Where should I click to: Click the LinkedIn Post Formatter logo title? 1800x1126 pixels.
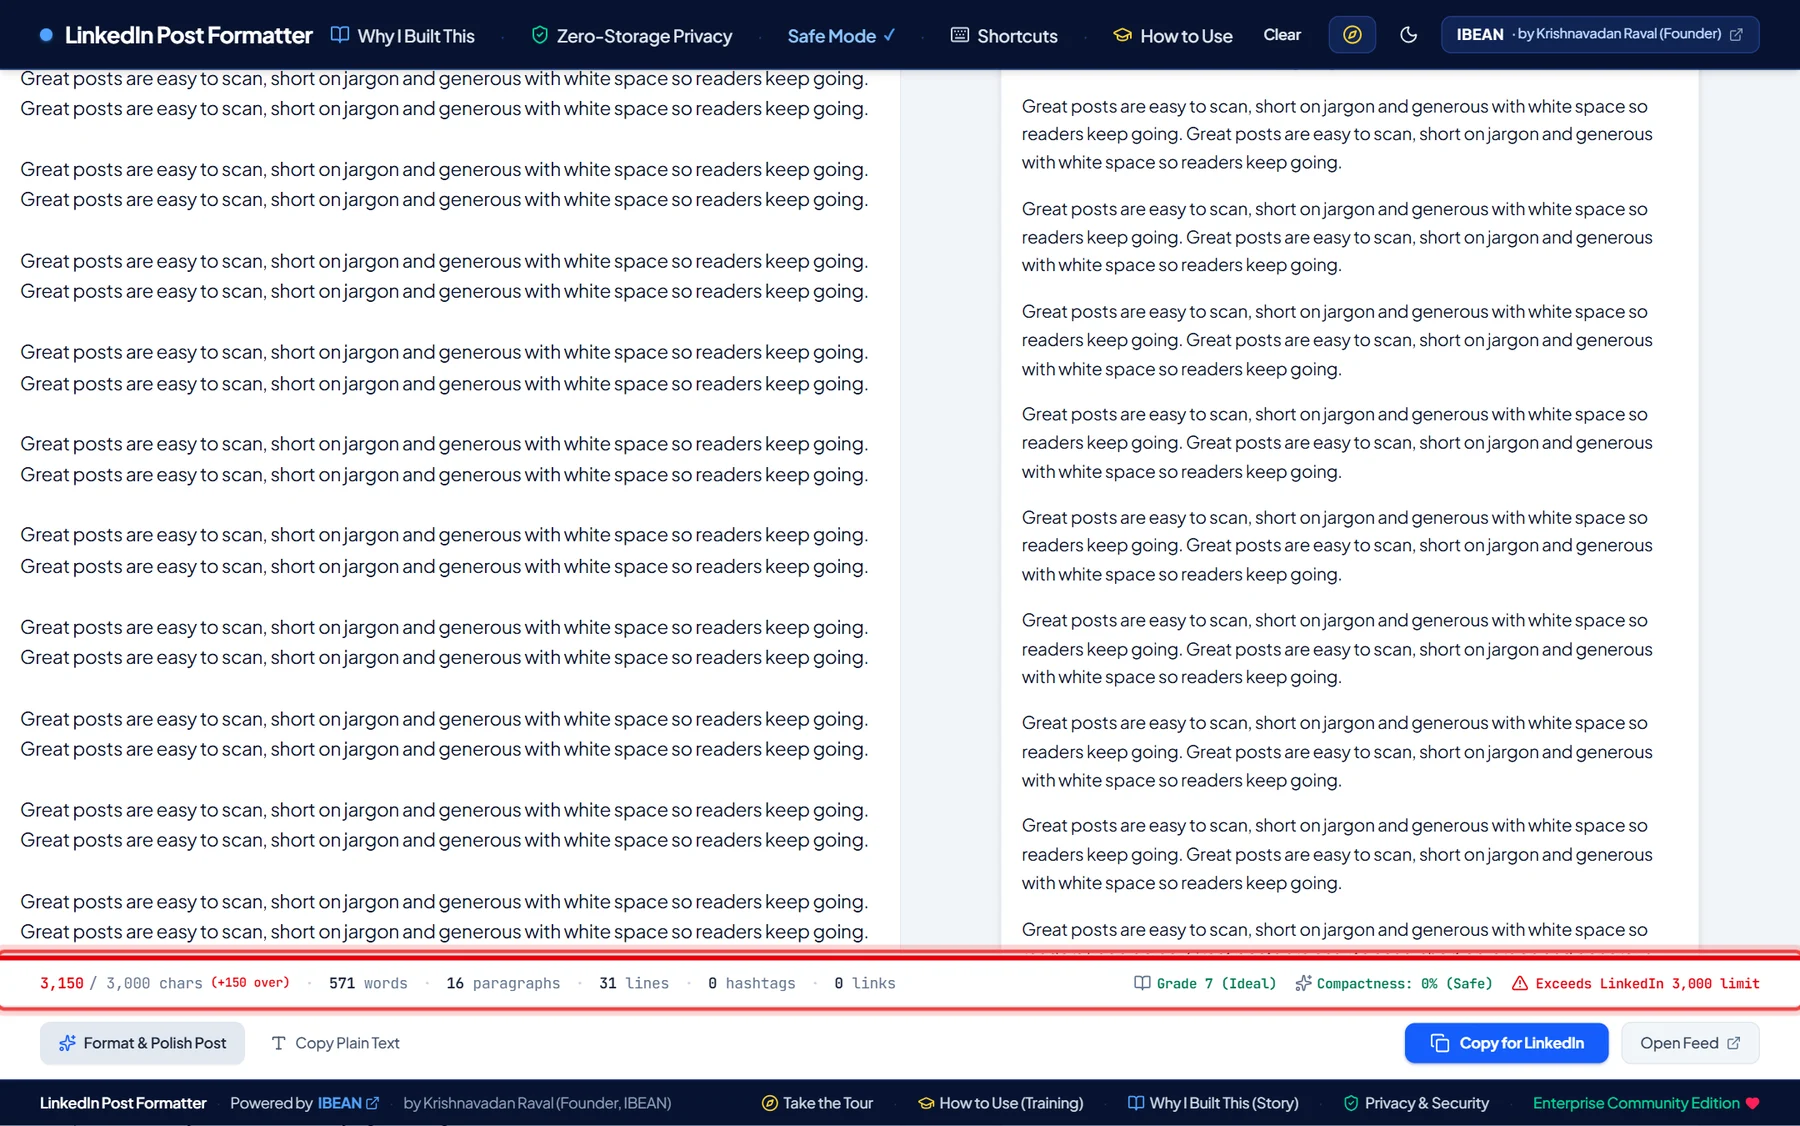pos(188,36)
